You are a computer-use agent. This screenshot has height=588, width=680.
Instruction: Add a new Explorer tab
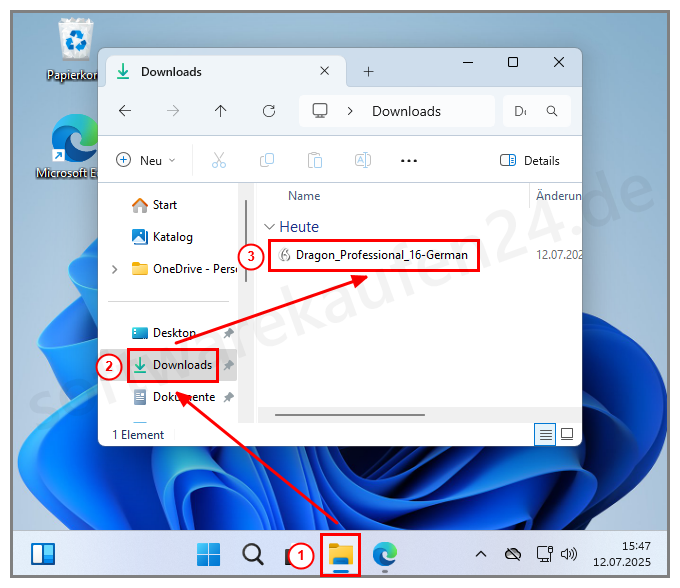coord(368,72)
